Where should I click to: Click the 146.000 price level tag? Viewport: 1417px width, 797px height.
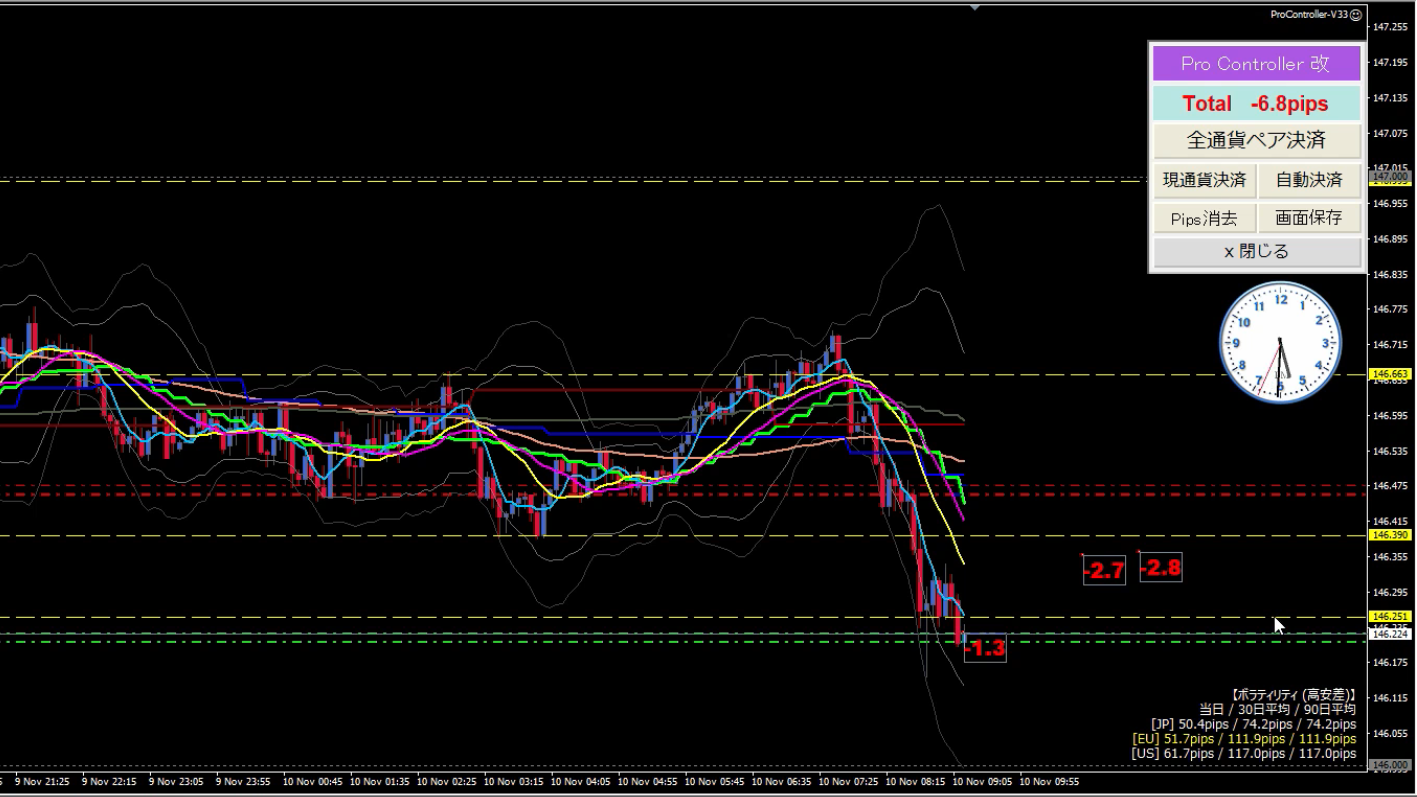1391,765
